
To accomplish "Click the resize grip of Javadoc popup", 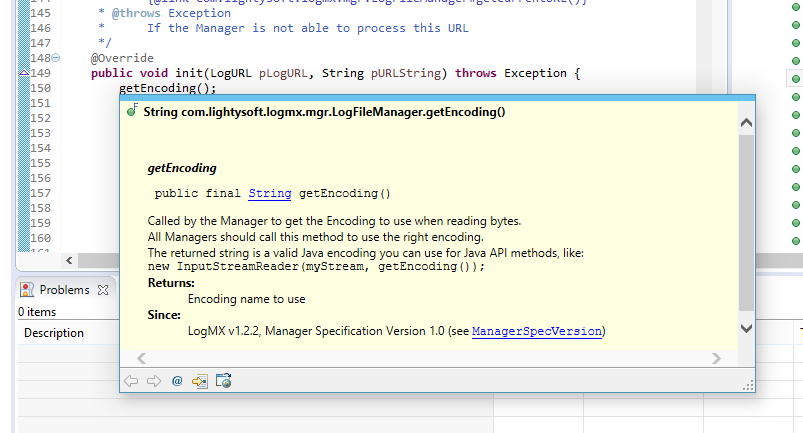I will coord(748,385).
